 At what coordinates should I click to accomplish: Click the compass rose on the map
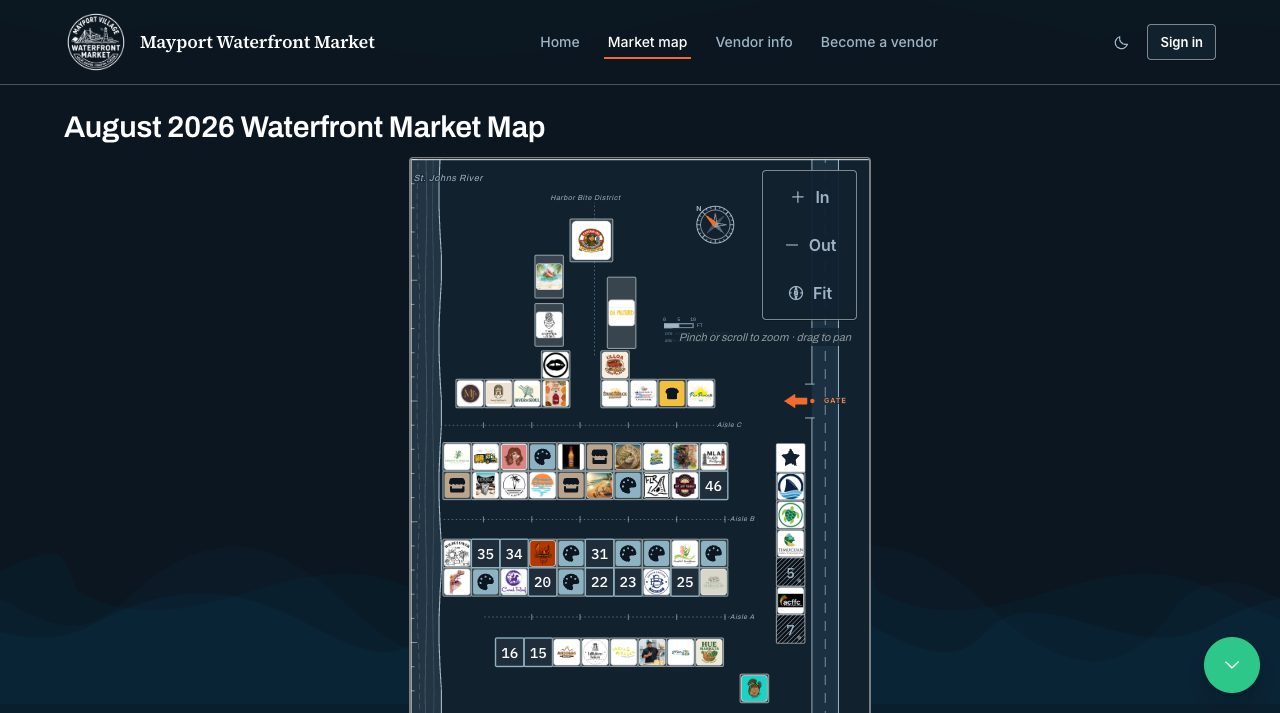715,224
